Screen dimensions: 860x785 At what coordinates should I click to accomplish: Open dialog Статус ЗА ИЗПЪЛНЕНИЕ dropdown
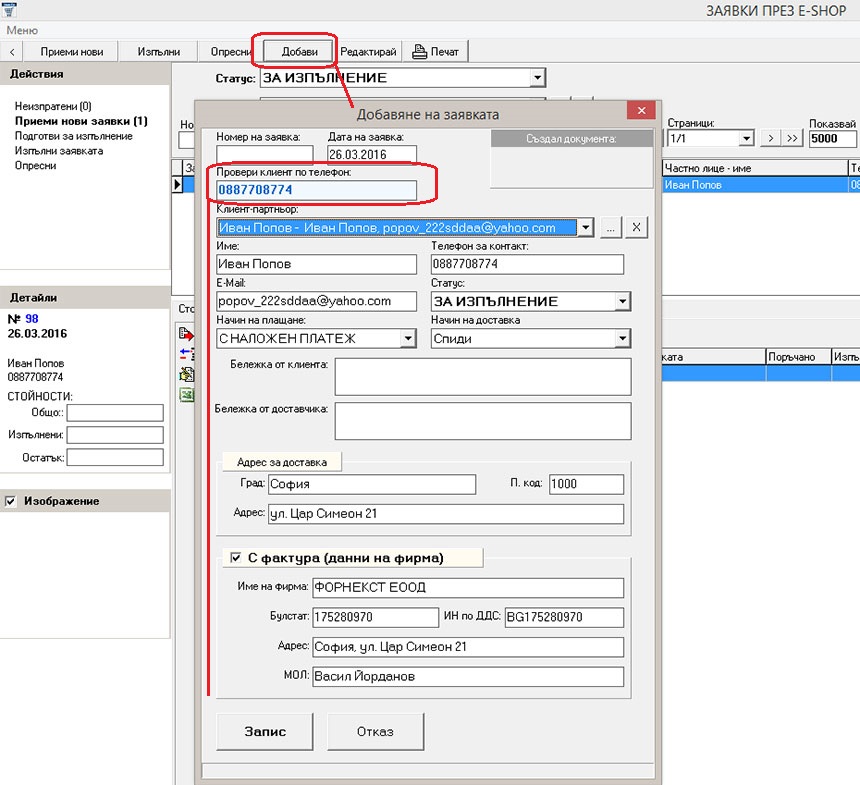click(623, 301)
